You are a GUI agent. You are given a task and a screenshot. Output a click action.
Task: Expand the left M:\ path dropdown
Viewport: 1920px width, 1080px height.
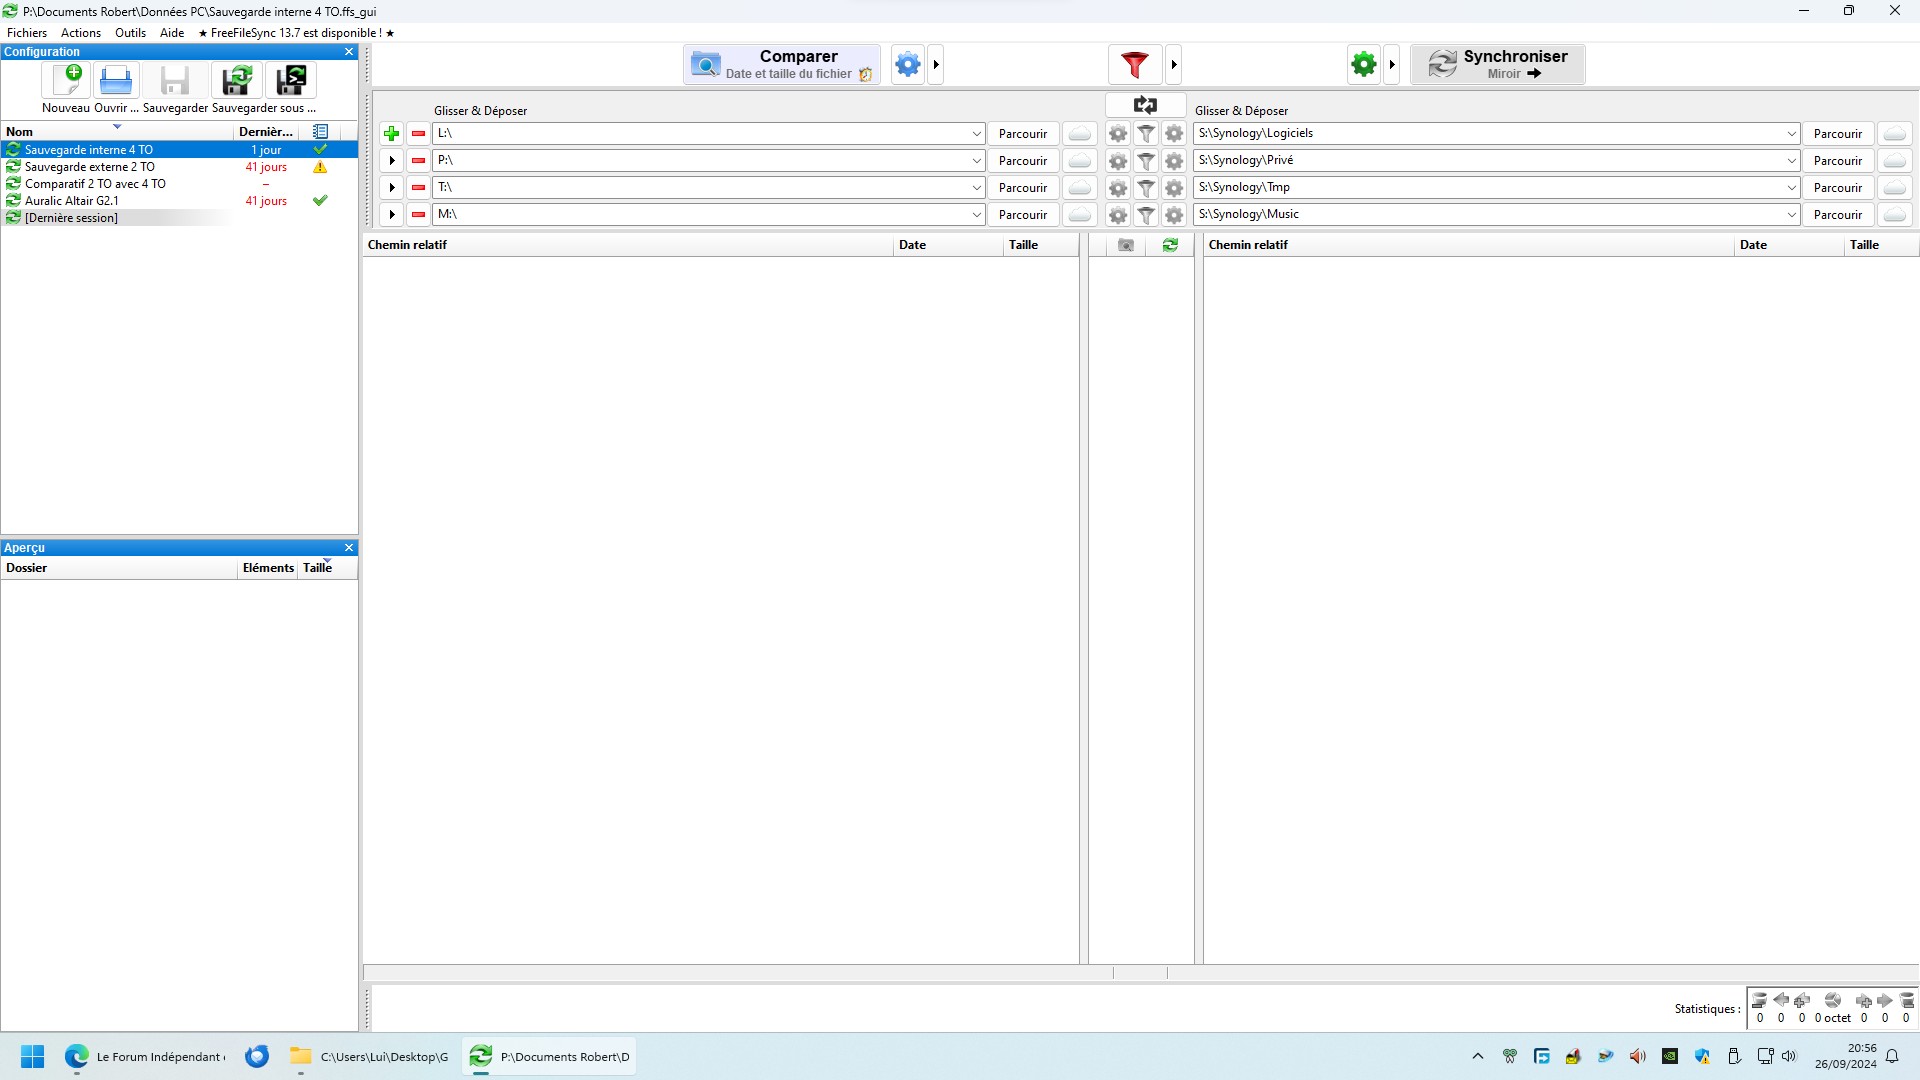977,215
